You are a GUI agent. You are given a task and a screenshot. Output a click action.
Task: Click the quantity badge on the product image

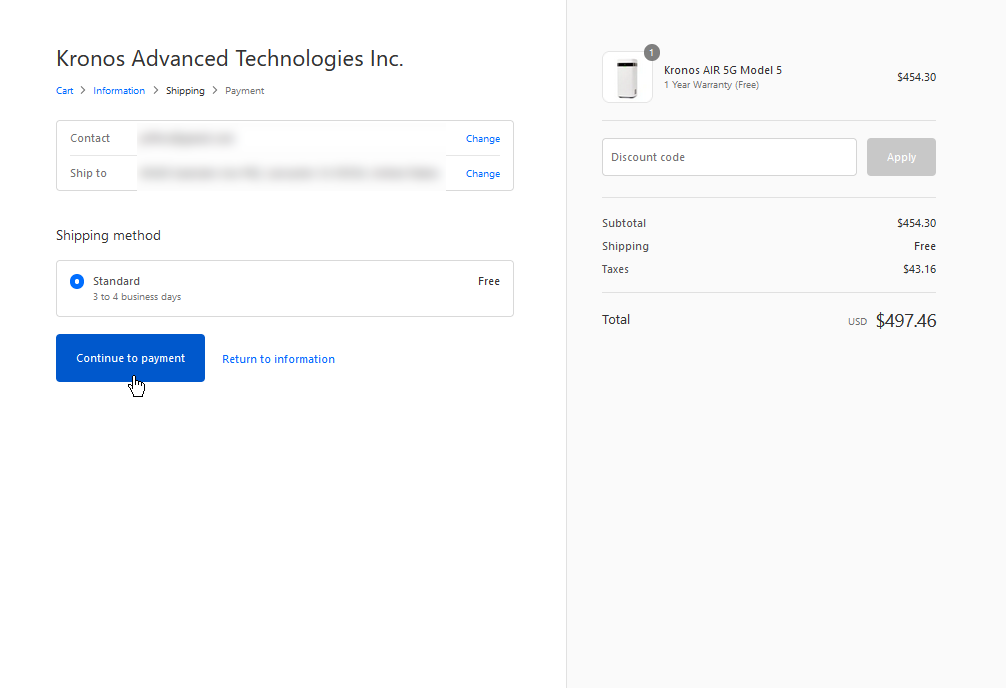click(651, 52)
